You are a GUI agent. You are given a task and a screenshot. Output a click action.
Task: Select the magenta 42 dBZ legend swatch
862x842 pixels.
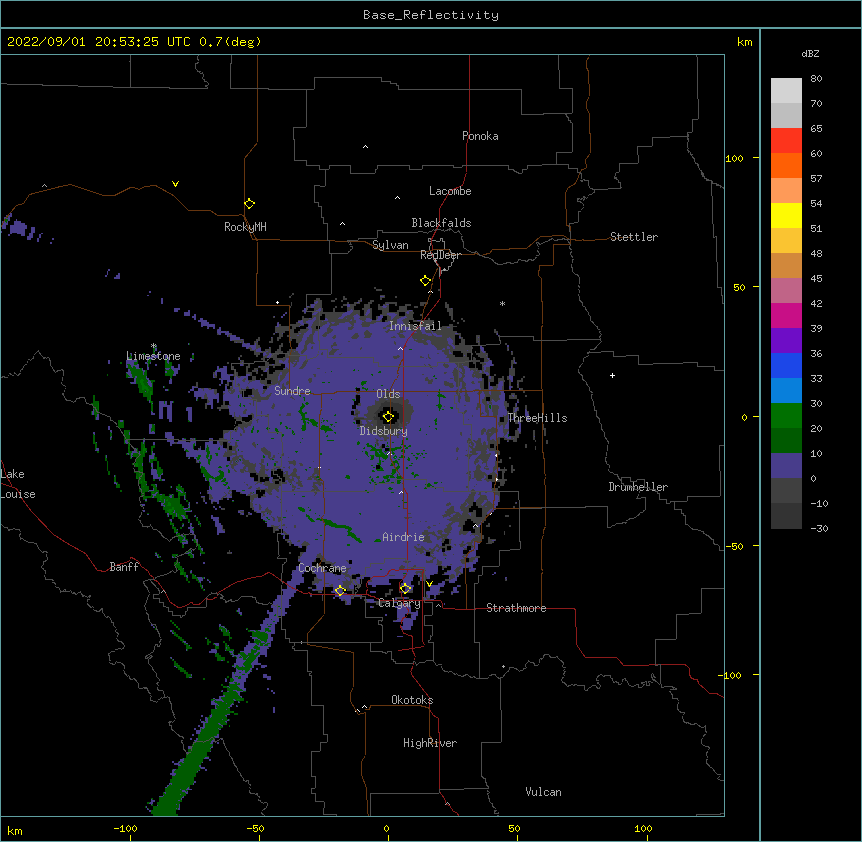click(x=786, y=315)
